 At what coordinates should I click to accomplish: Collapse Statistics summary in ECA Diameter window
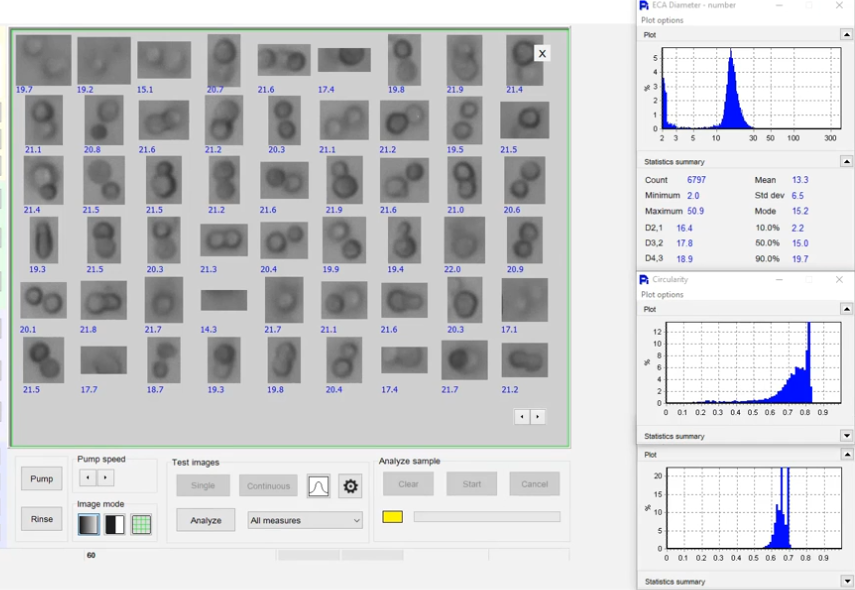[x=846, y=161]
